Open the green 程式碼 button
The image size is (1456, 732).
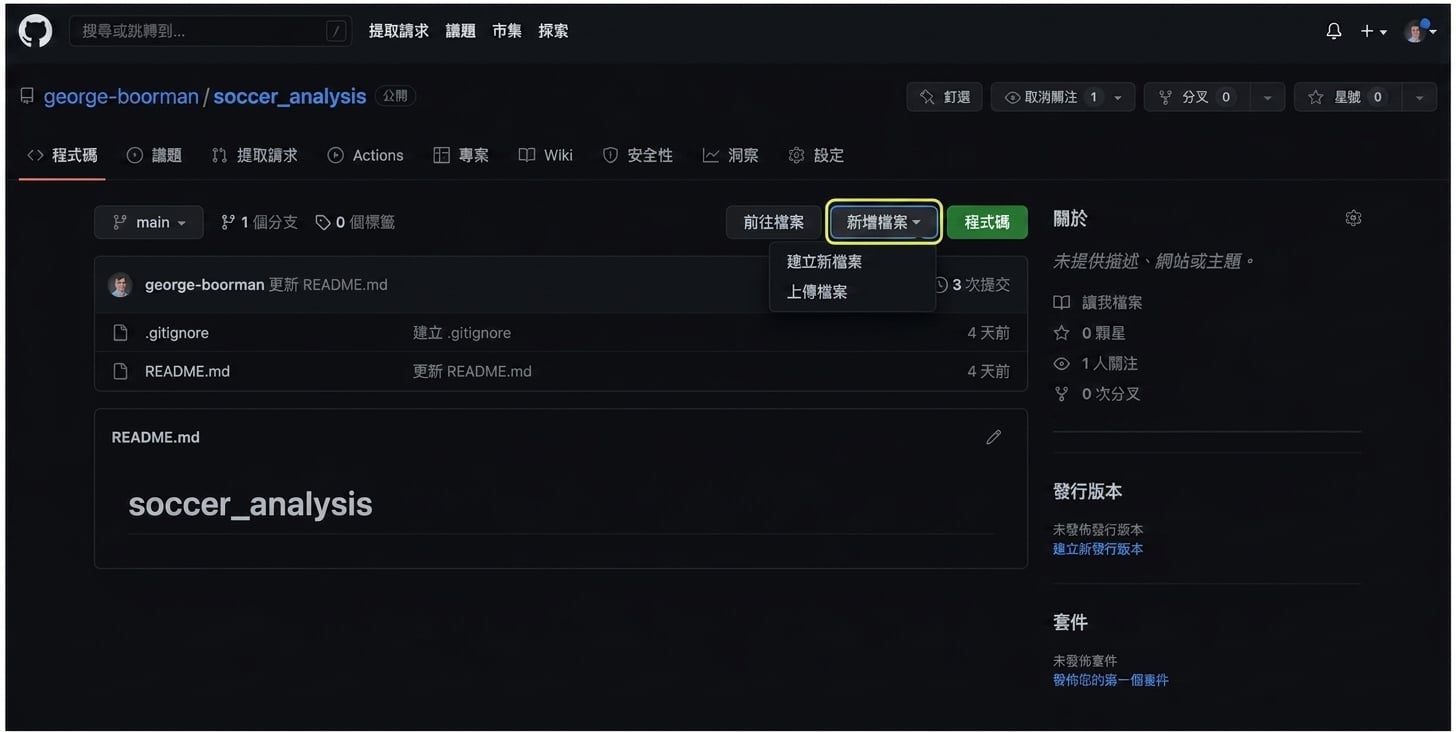click(x=987, y=222)
